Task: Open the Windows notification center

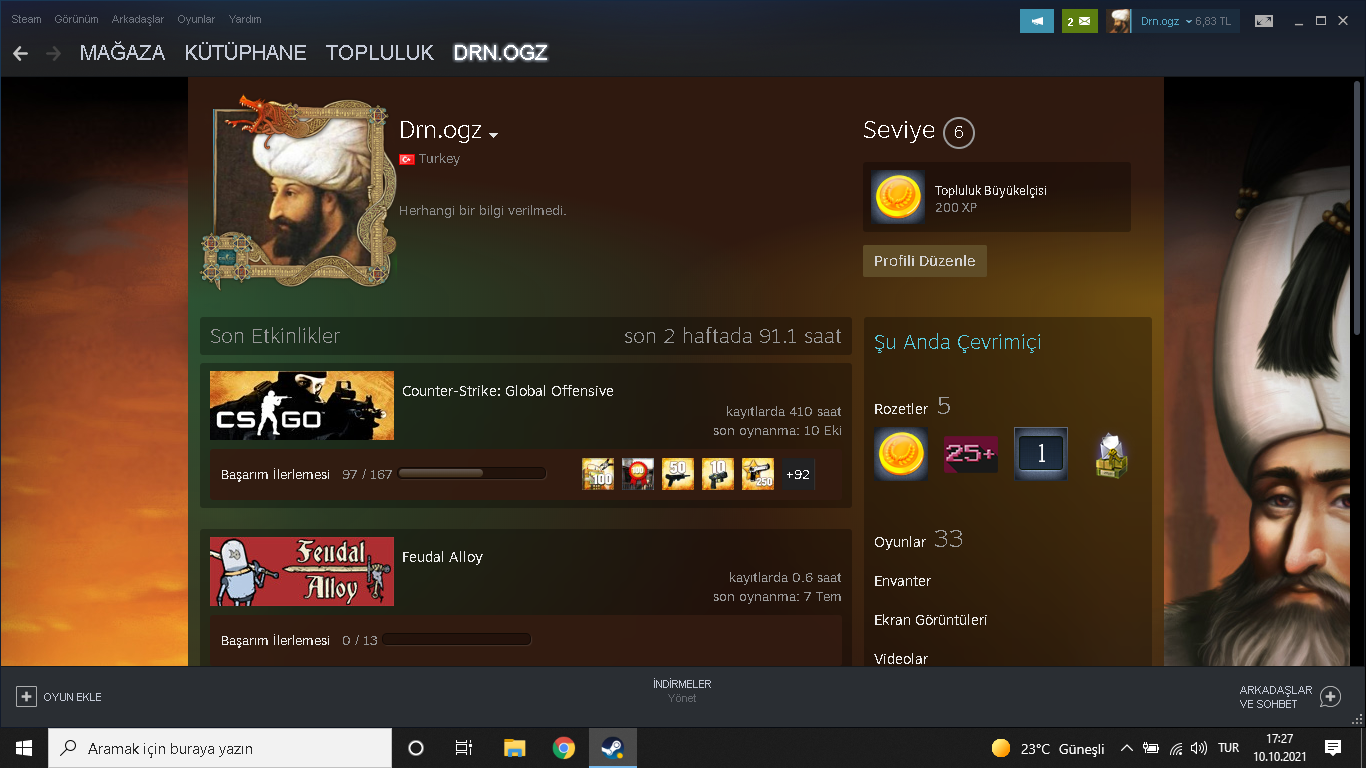Action: [x=1332, y=748]
